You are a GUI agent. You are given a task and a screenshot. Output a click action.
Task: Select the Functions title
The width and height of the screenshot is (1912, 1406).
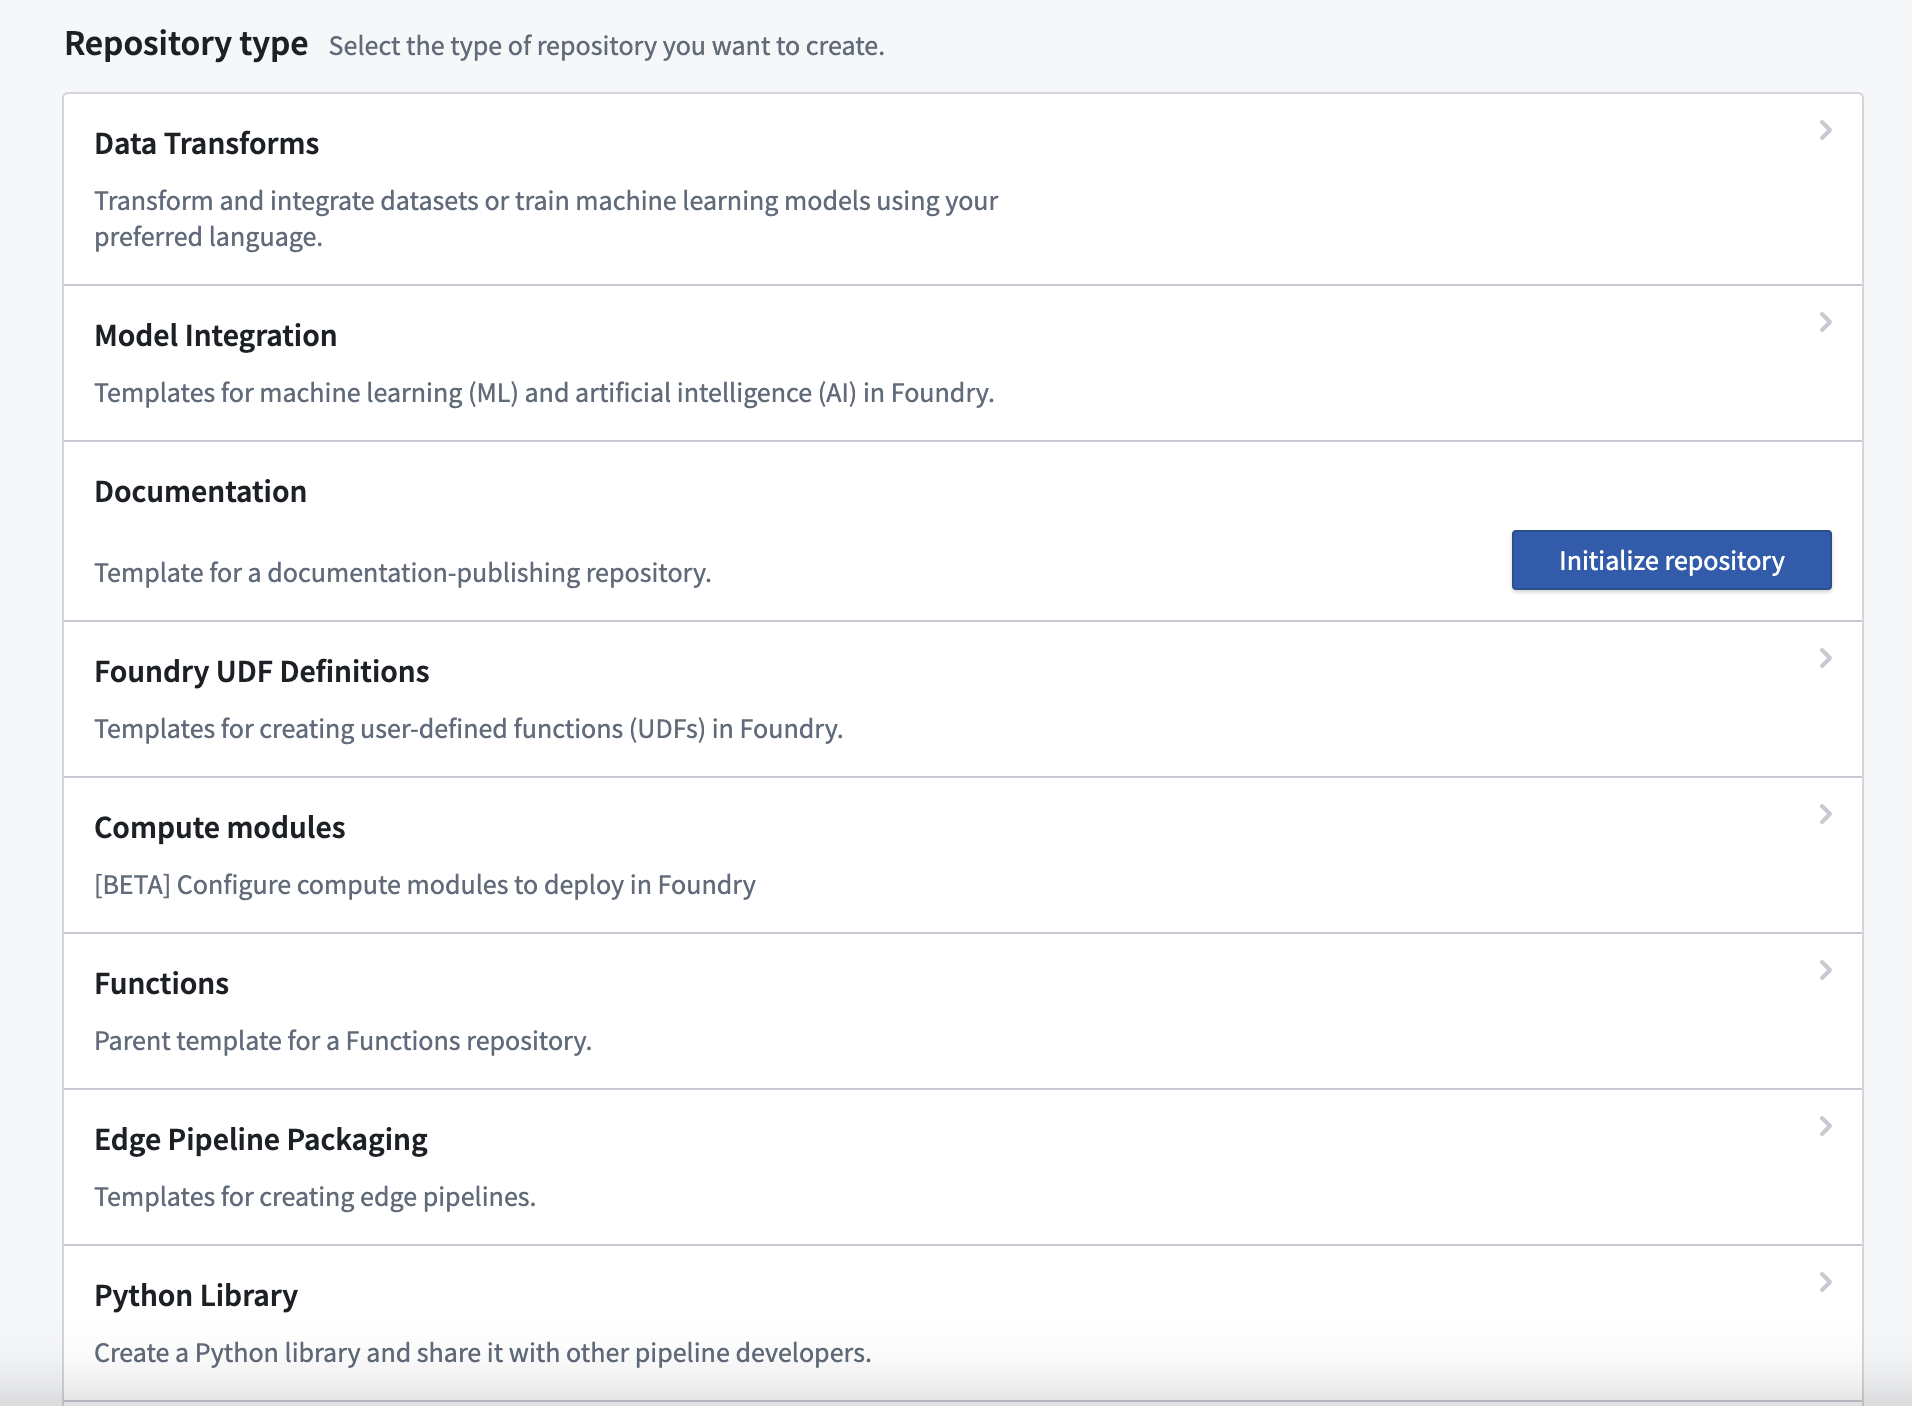[x=161, y=984]
